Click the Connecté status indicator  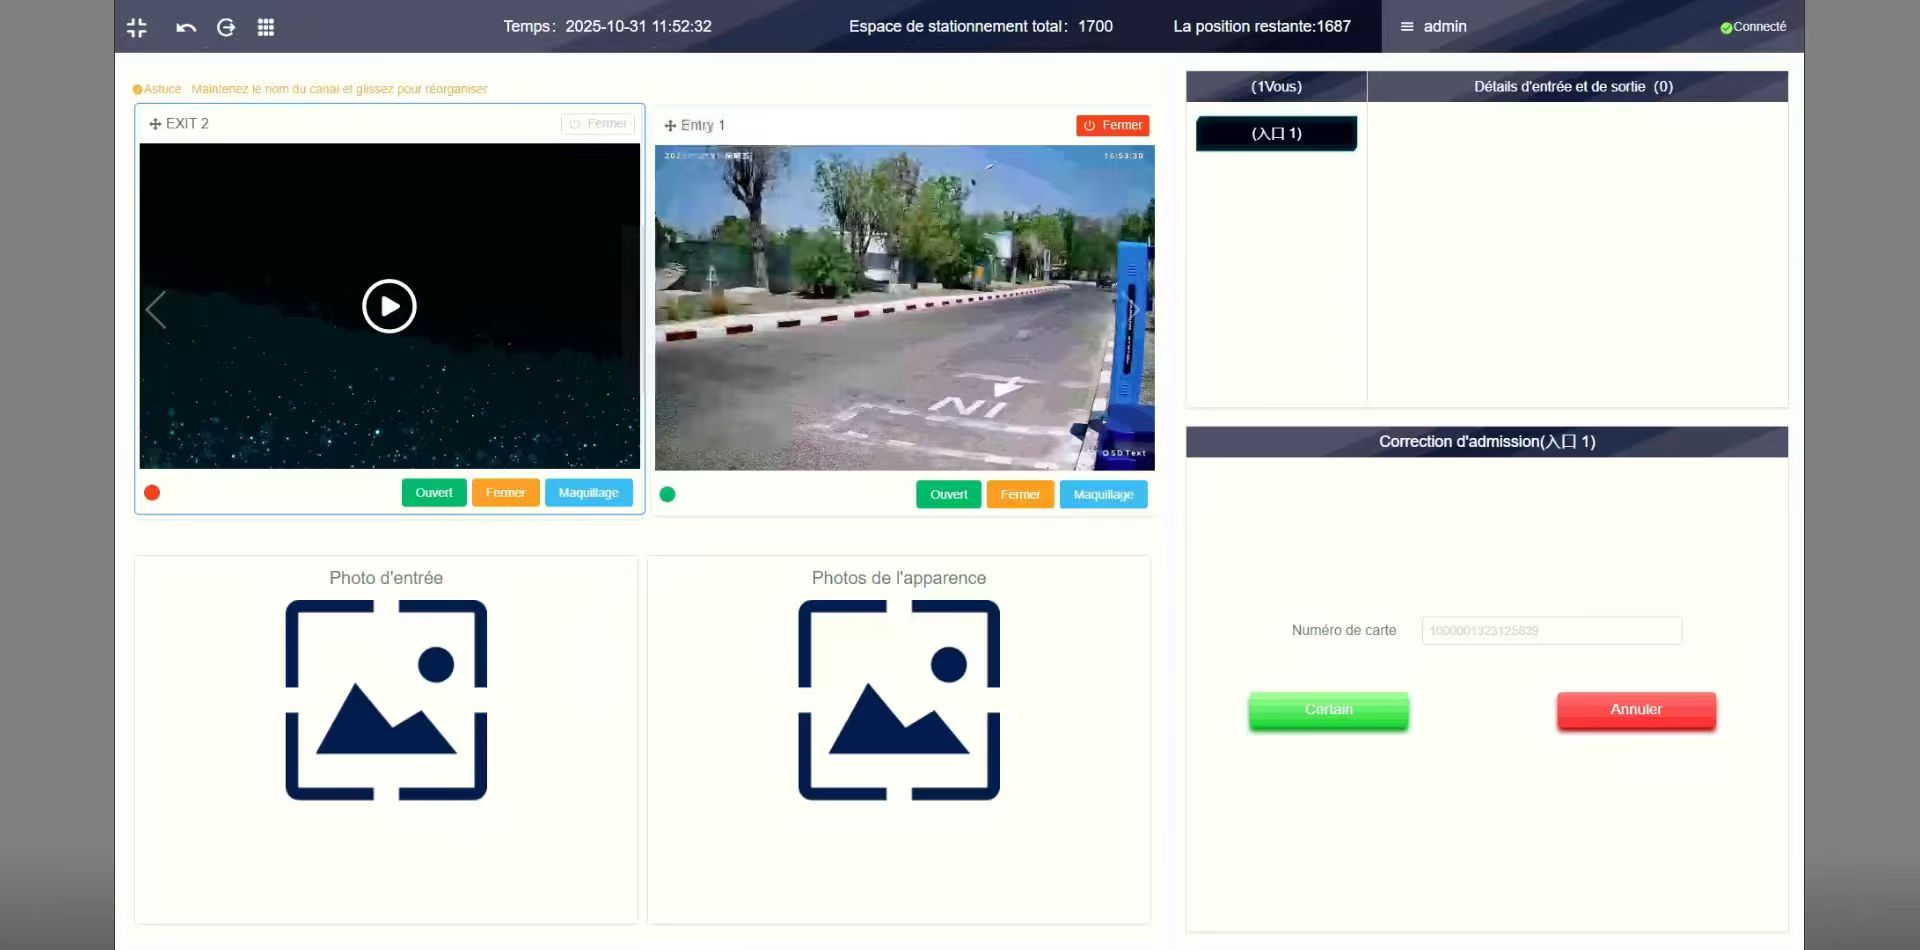[1753, 27]
